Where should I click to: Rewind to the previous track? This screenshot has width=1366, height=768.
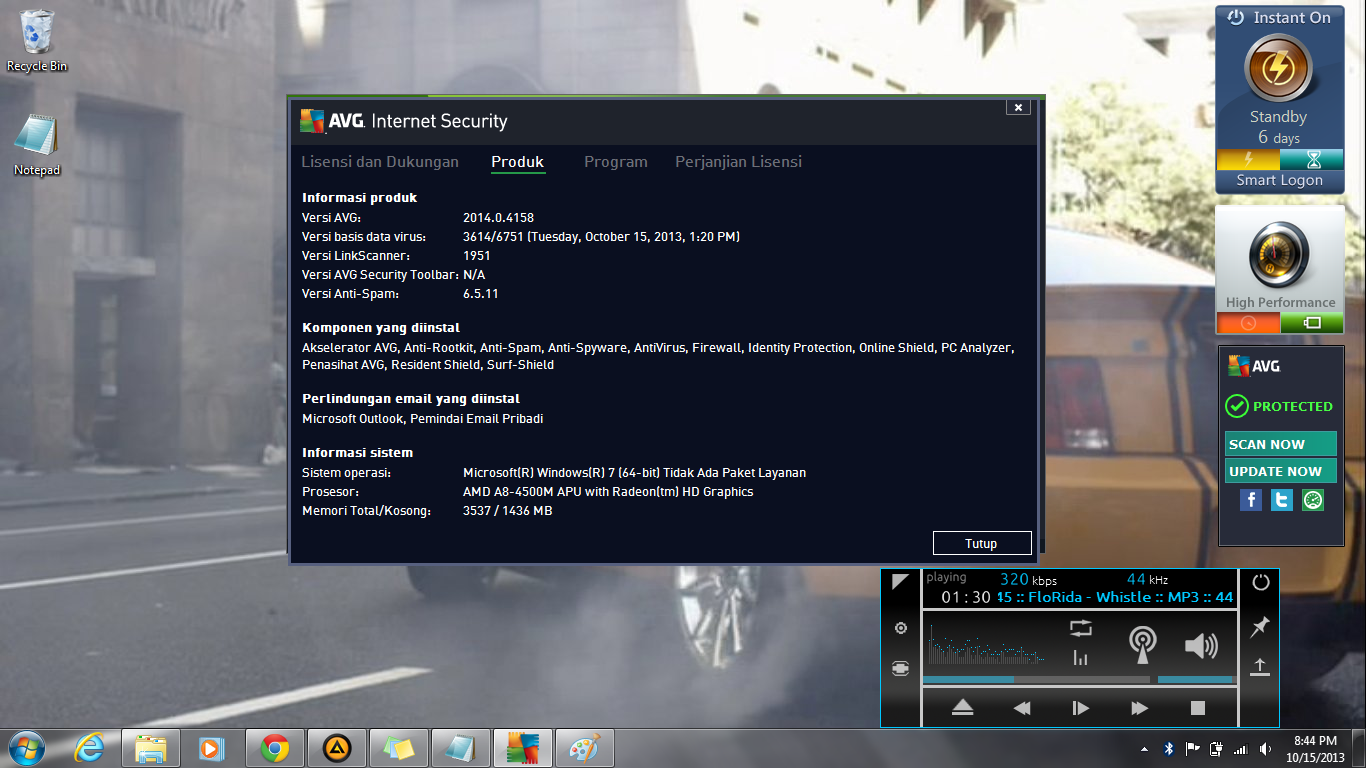click(1022, 708)
